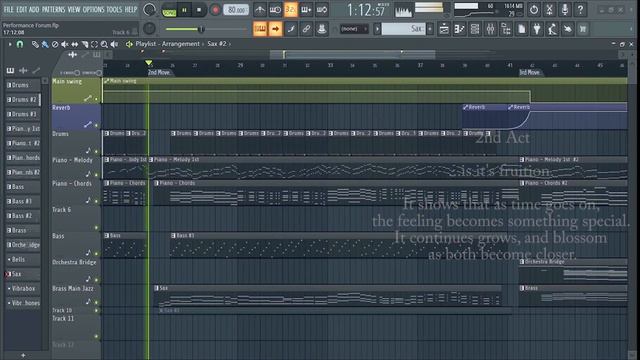
Task: Click the shopping cart content library icon
Action: (583, 29)
